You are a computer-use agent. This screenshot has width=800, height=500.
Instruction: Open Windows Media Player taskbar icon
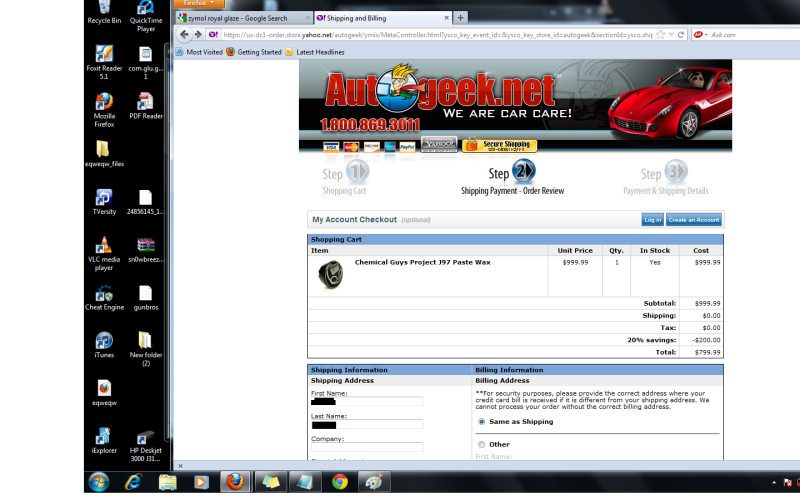[201, 482]
